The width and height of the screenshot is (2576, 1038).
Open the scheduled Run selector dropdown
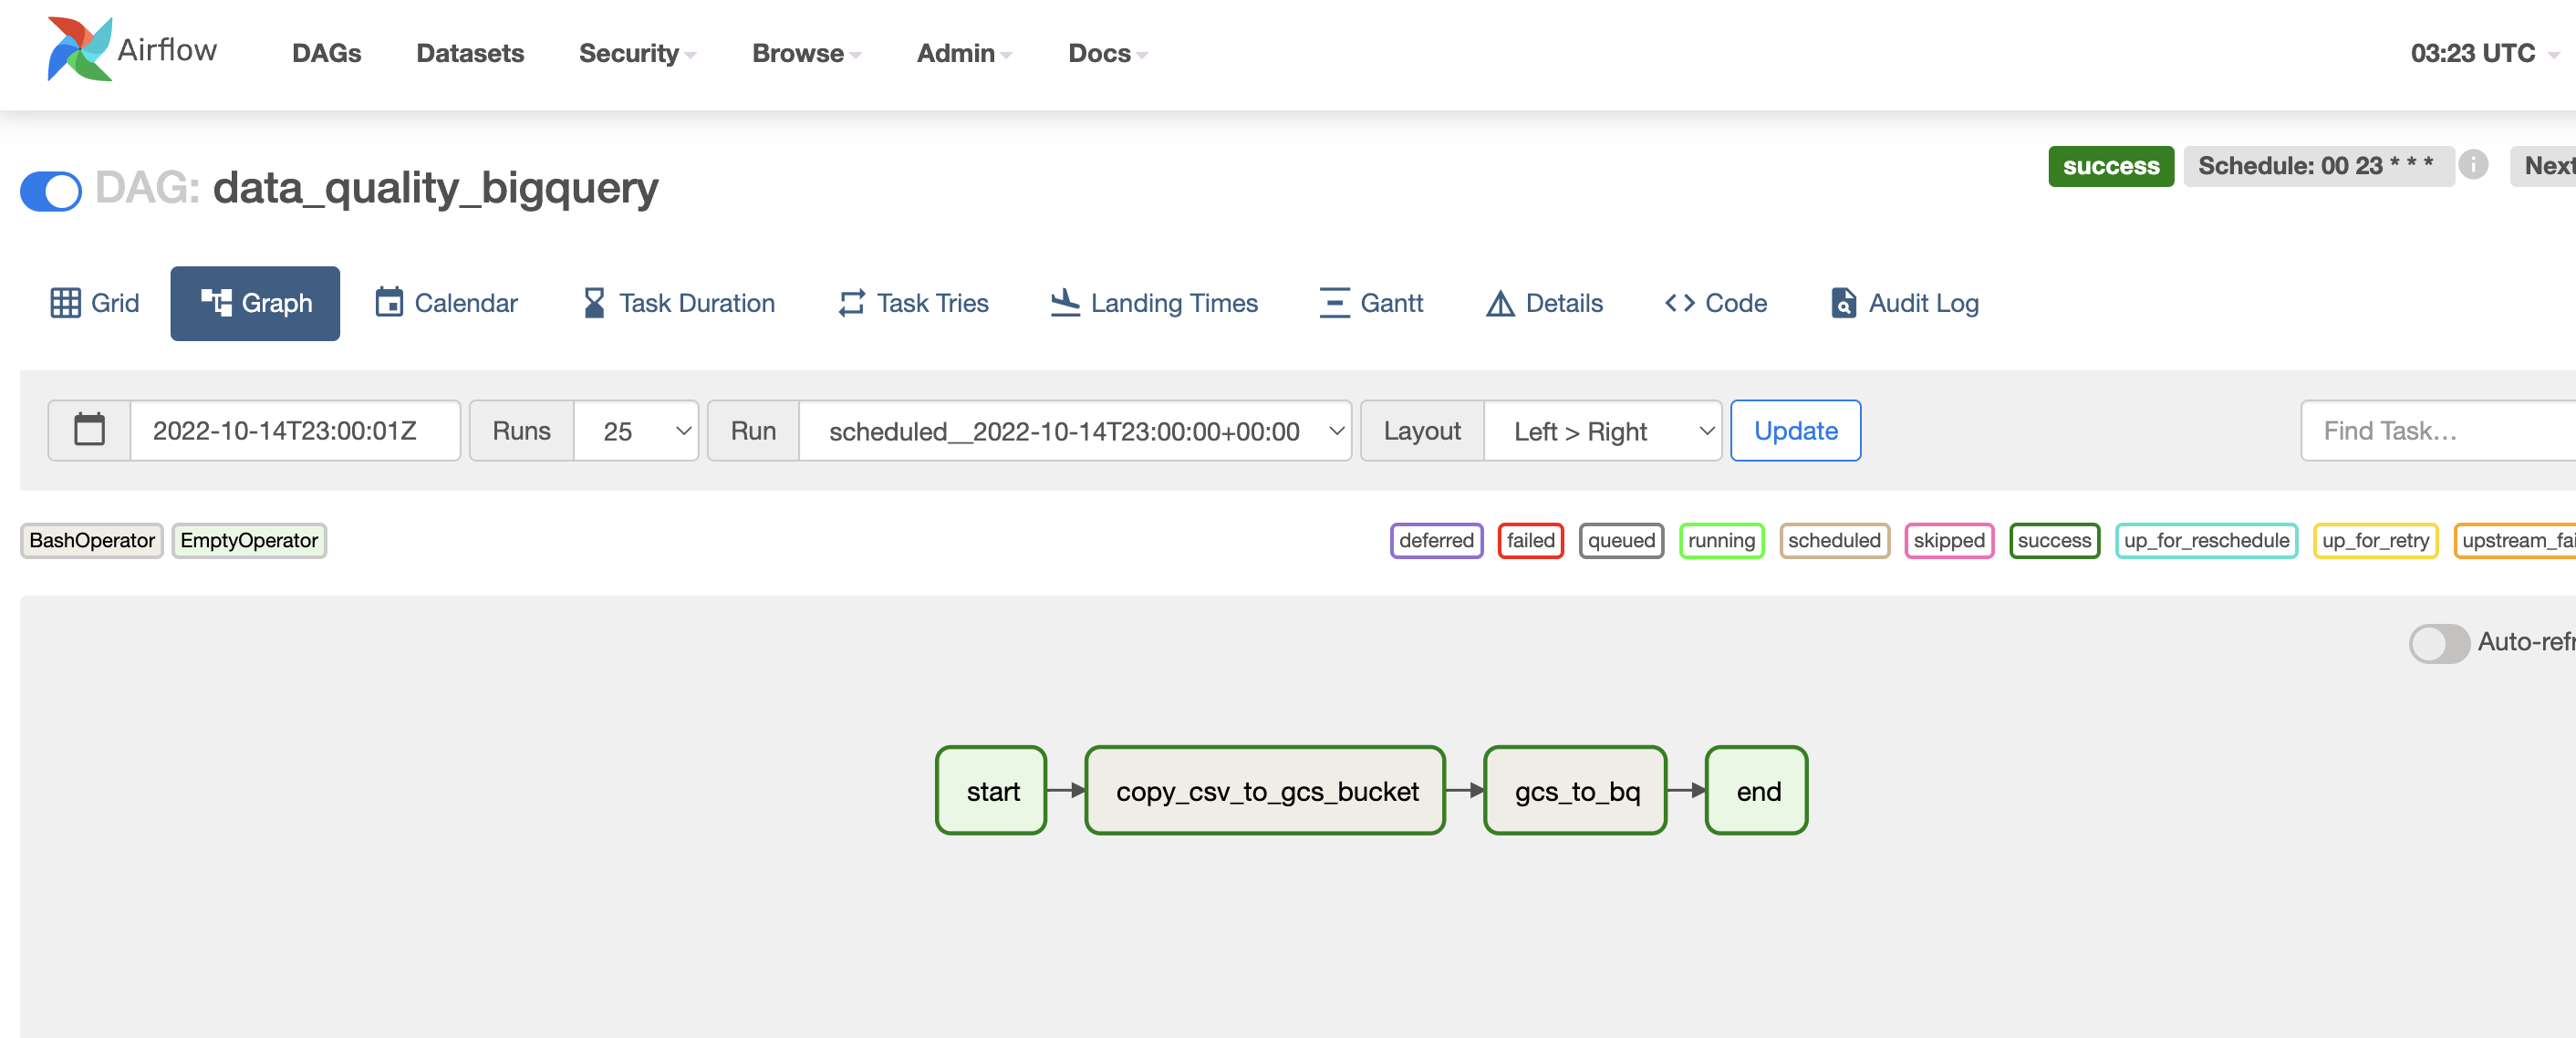tap(1075, 431)
